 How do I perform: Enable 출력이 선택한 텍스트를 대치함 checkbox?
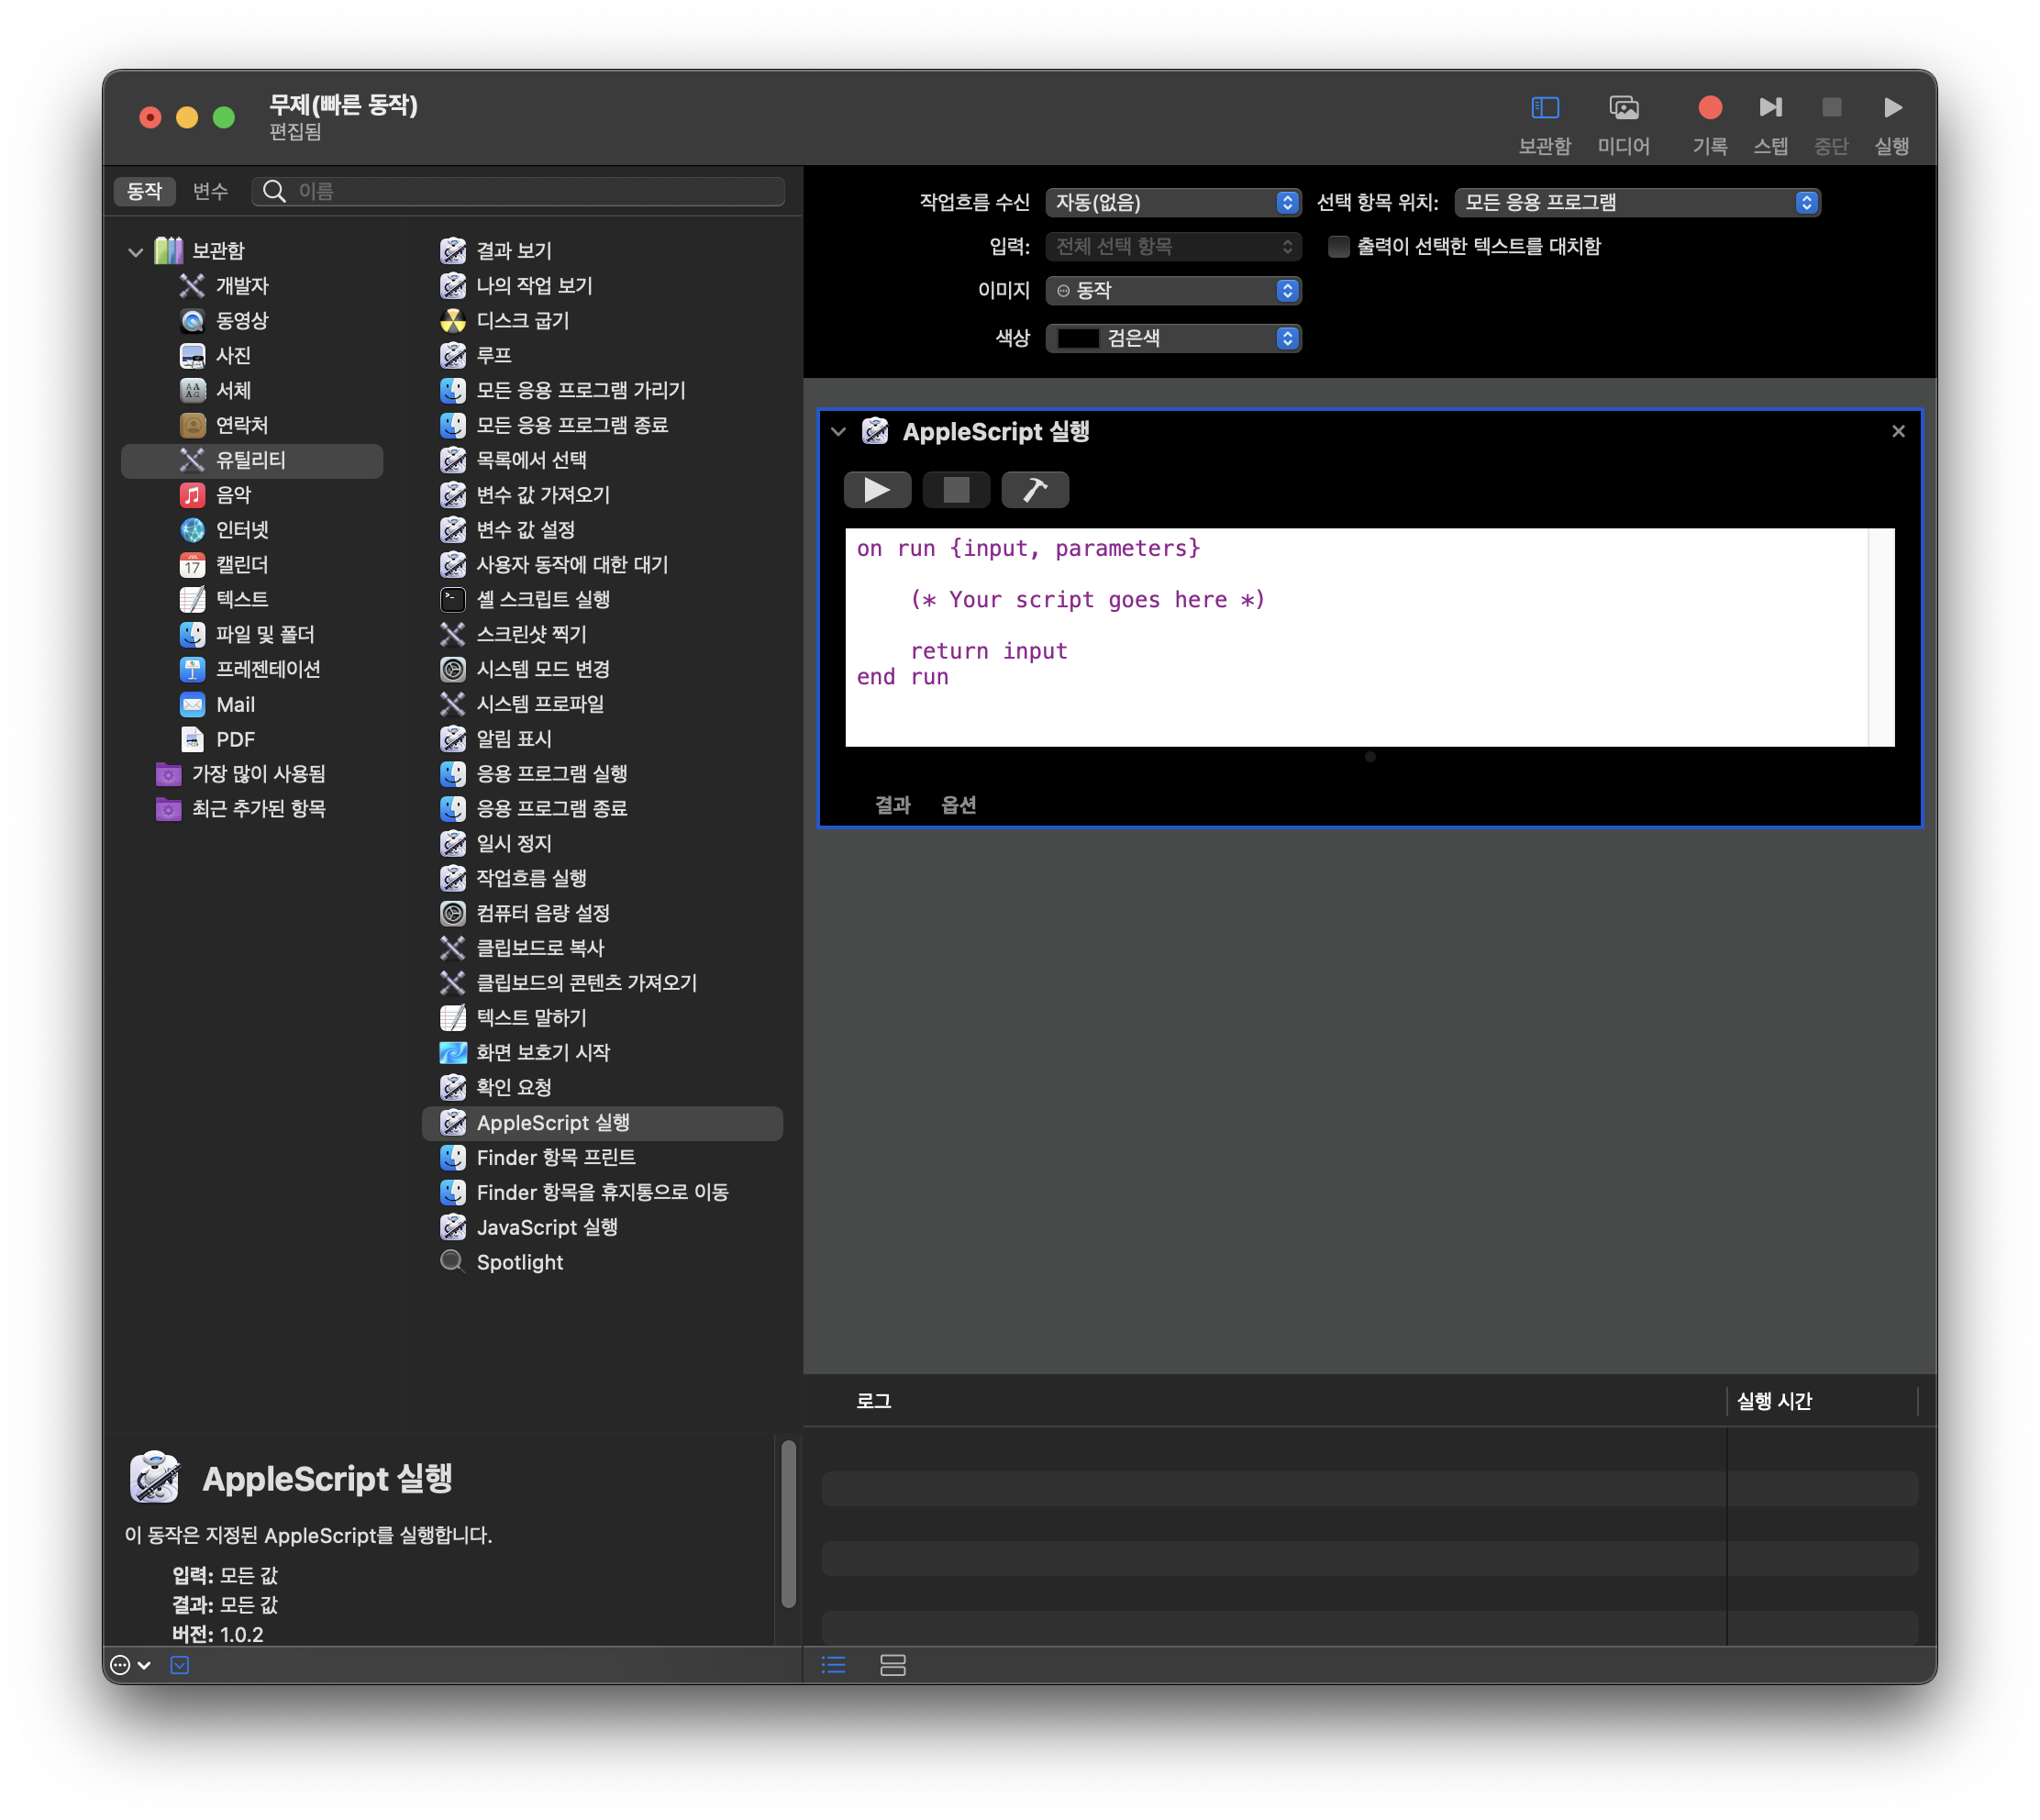[x=1338, y=247]
